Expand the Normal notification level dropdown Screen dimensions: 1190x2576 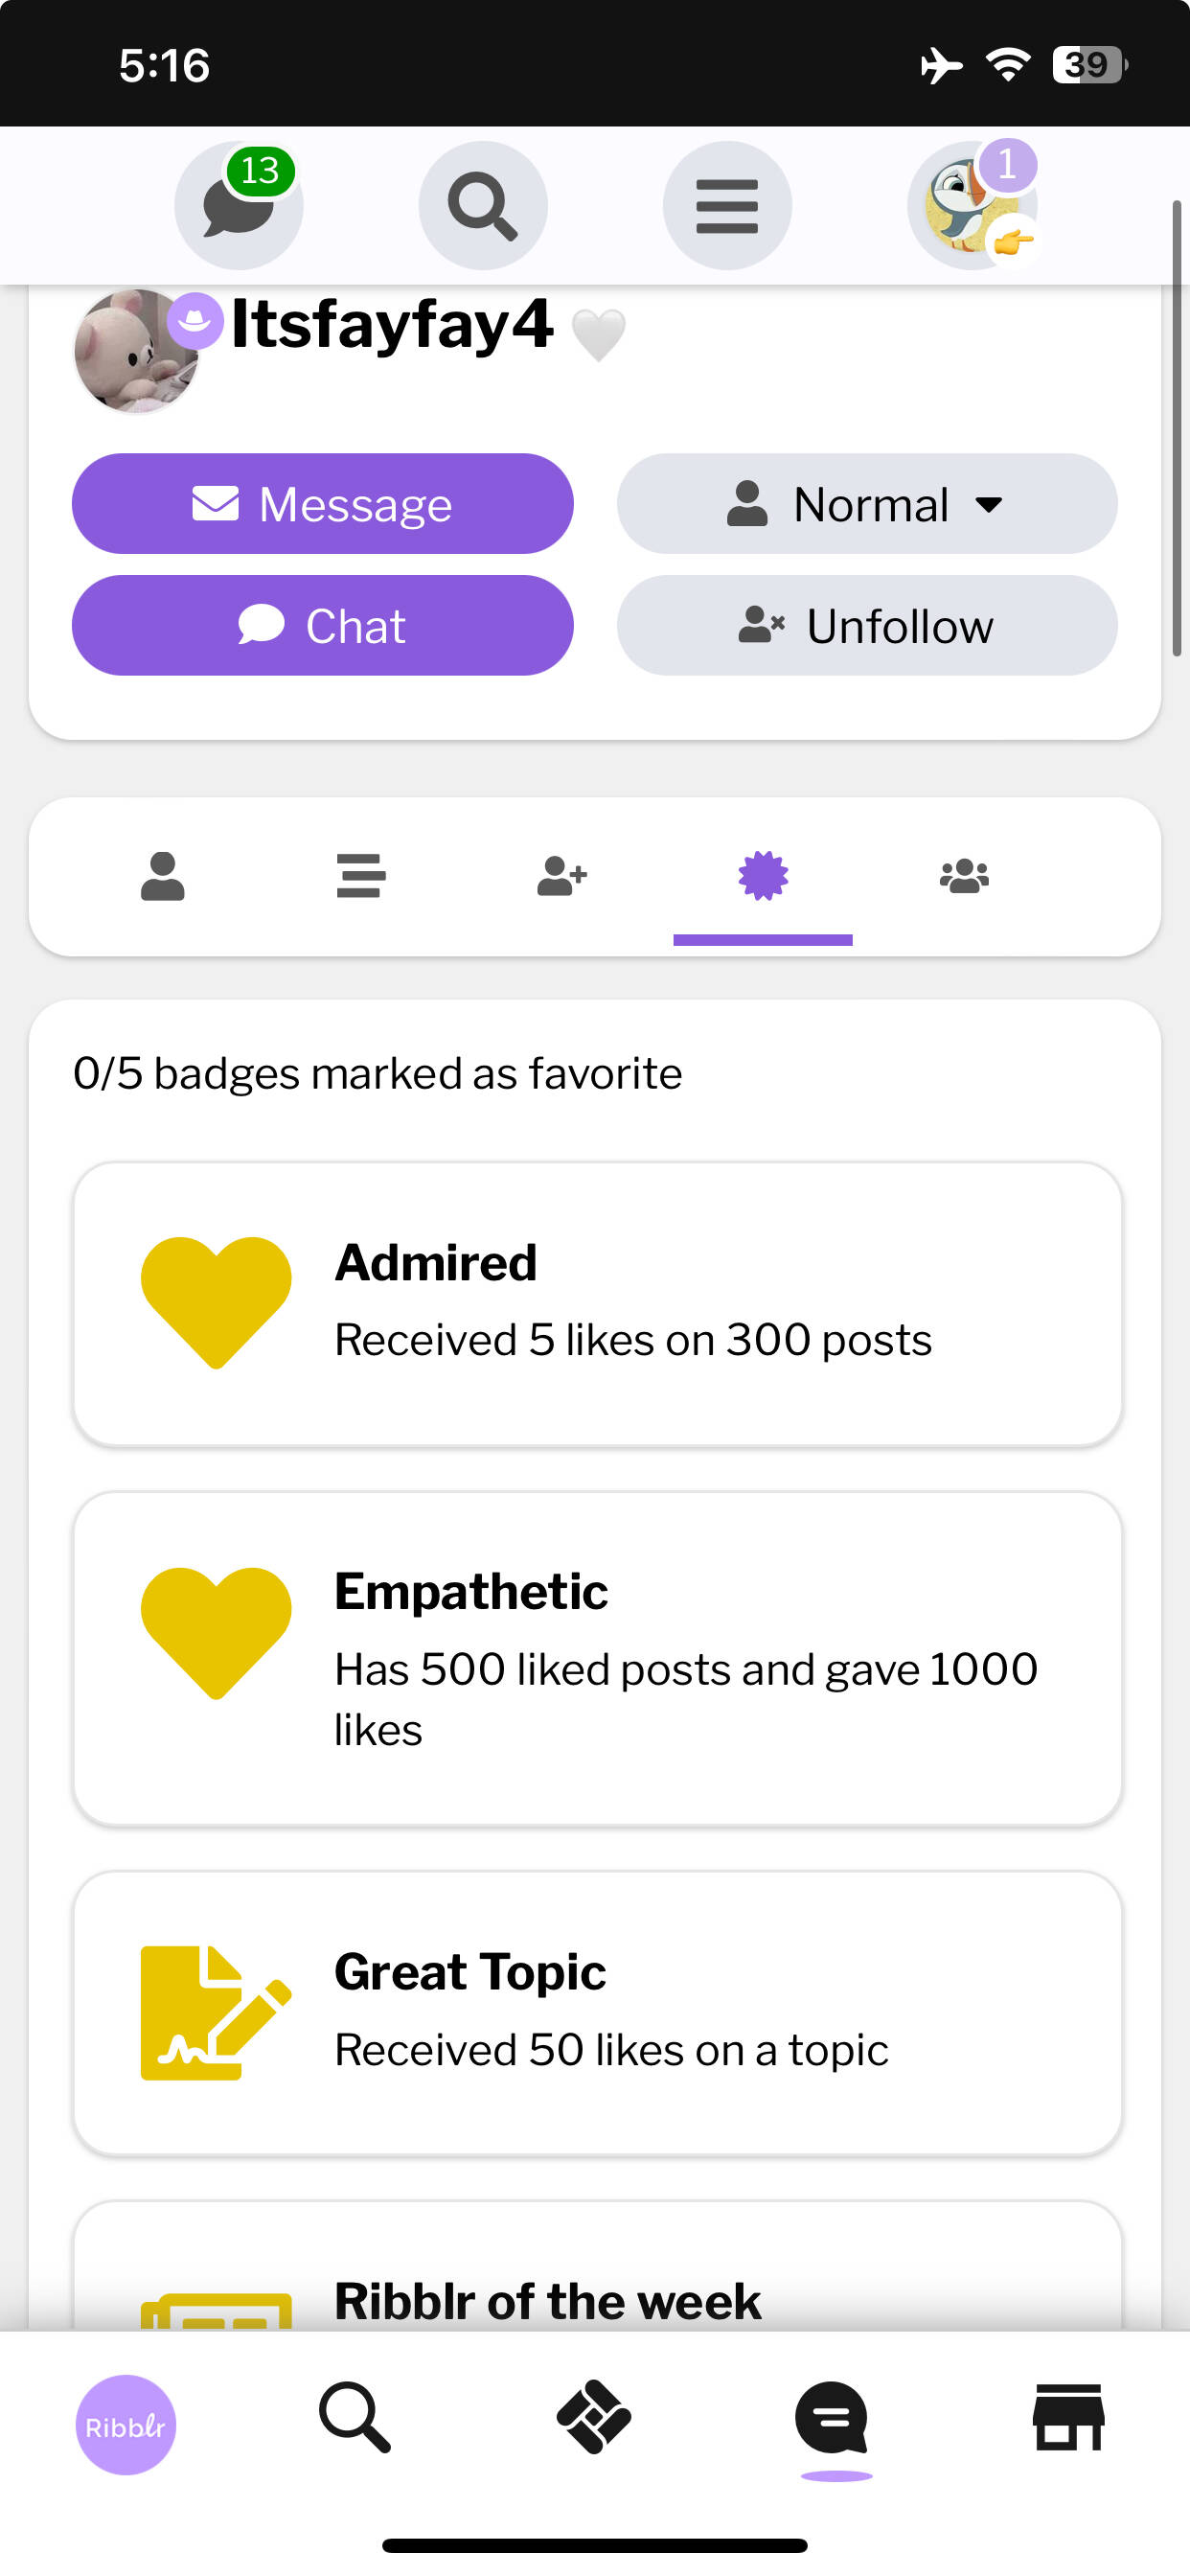[866, 504]
